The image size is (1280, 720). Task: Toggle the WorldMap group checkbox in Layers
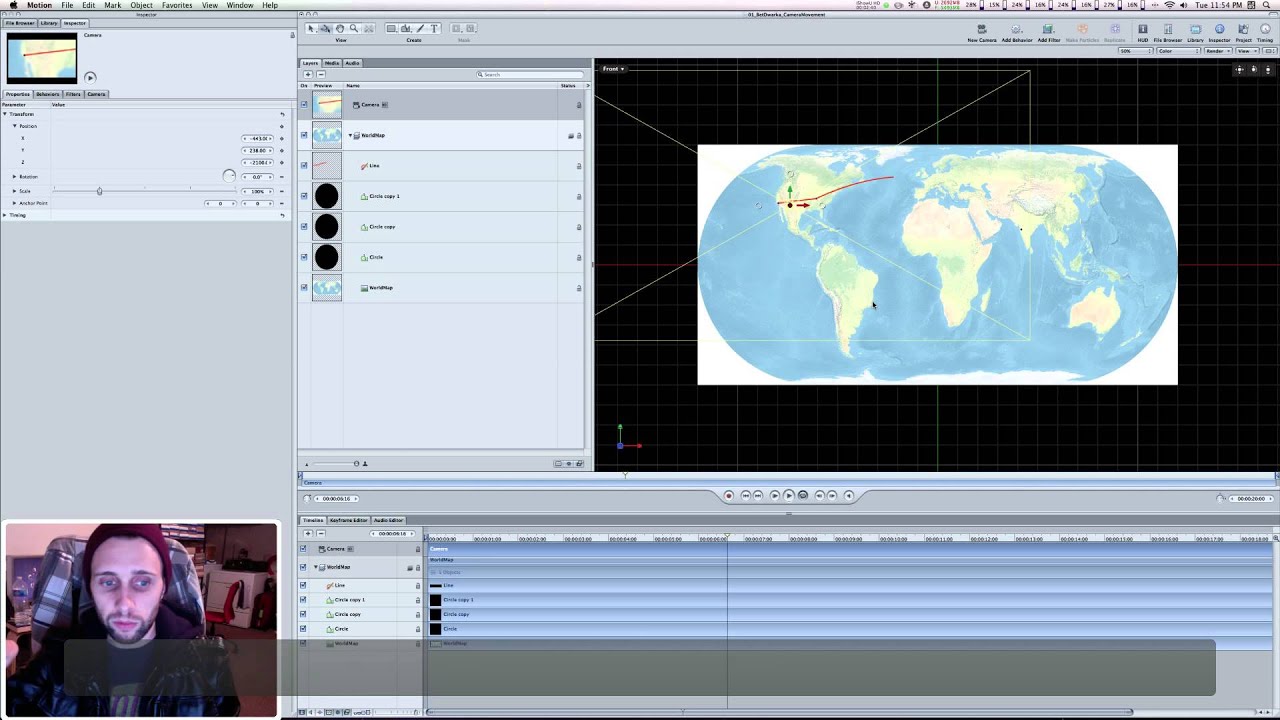pos(304,135)
